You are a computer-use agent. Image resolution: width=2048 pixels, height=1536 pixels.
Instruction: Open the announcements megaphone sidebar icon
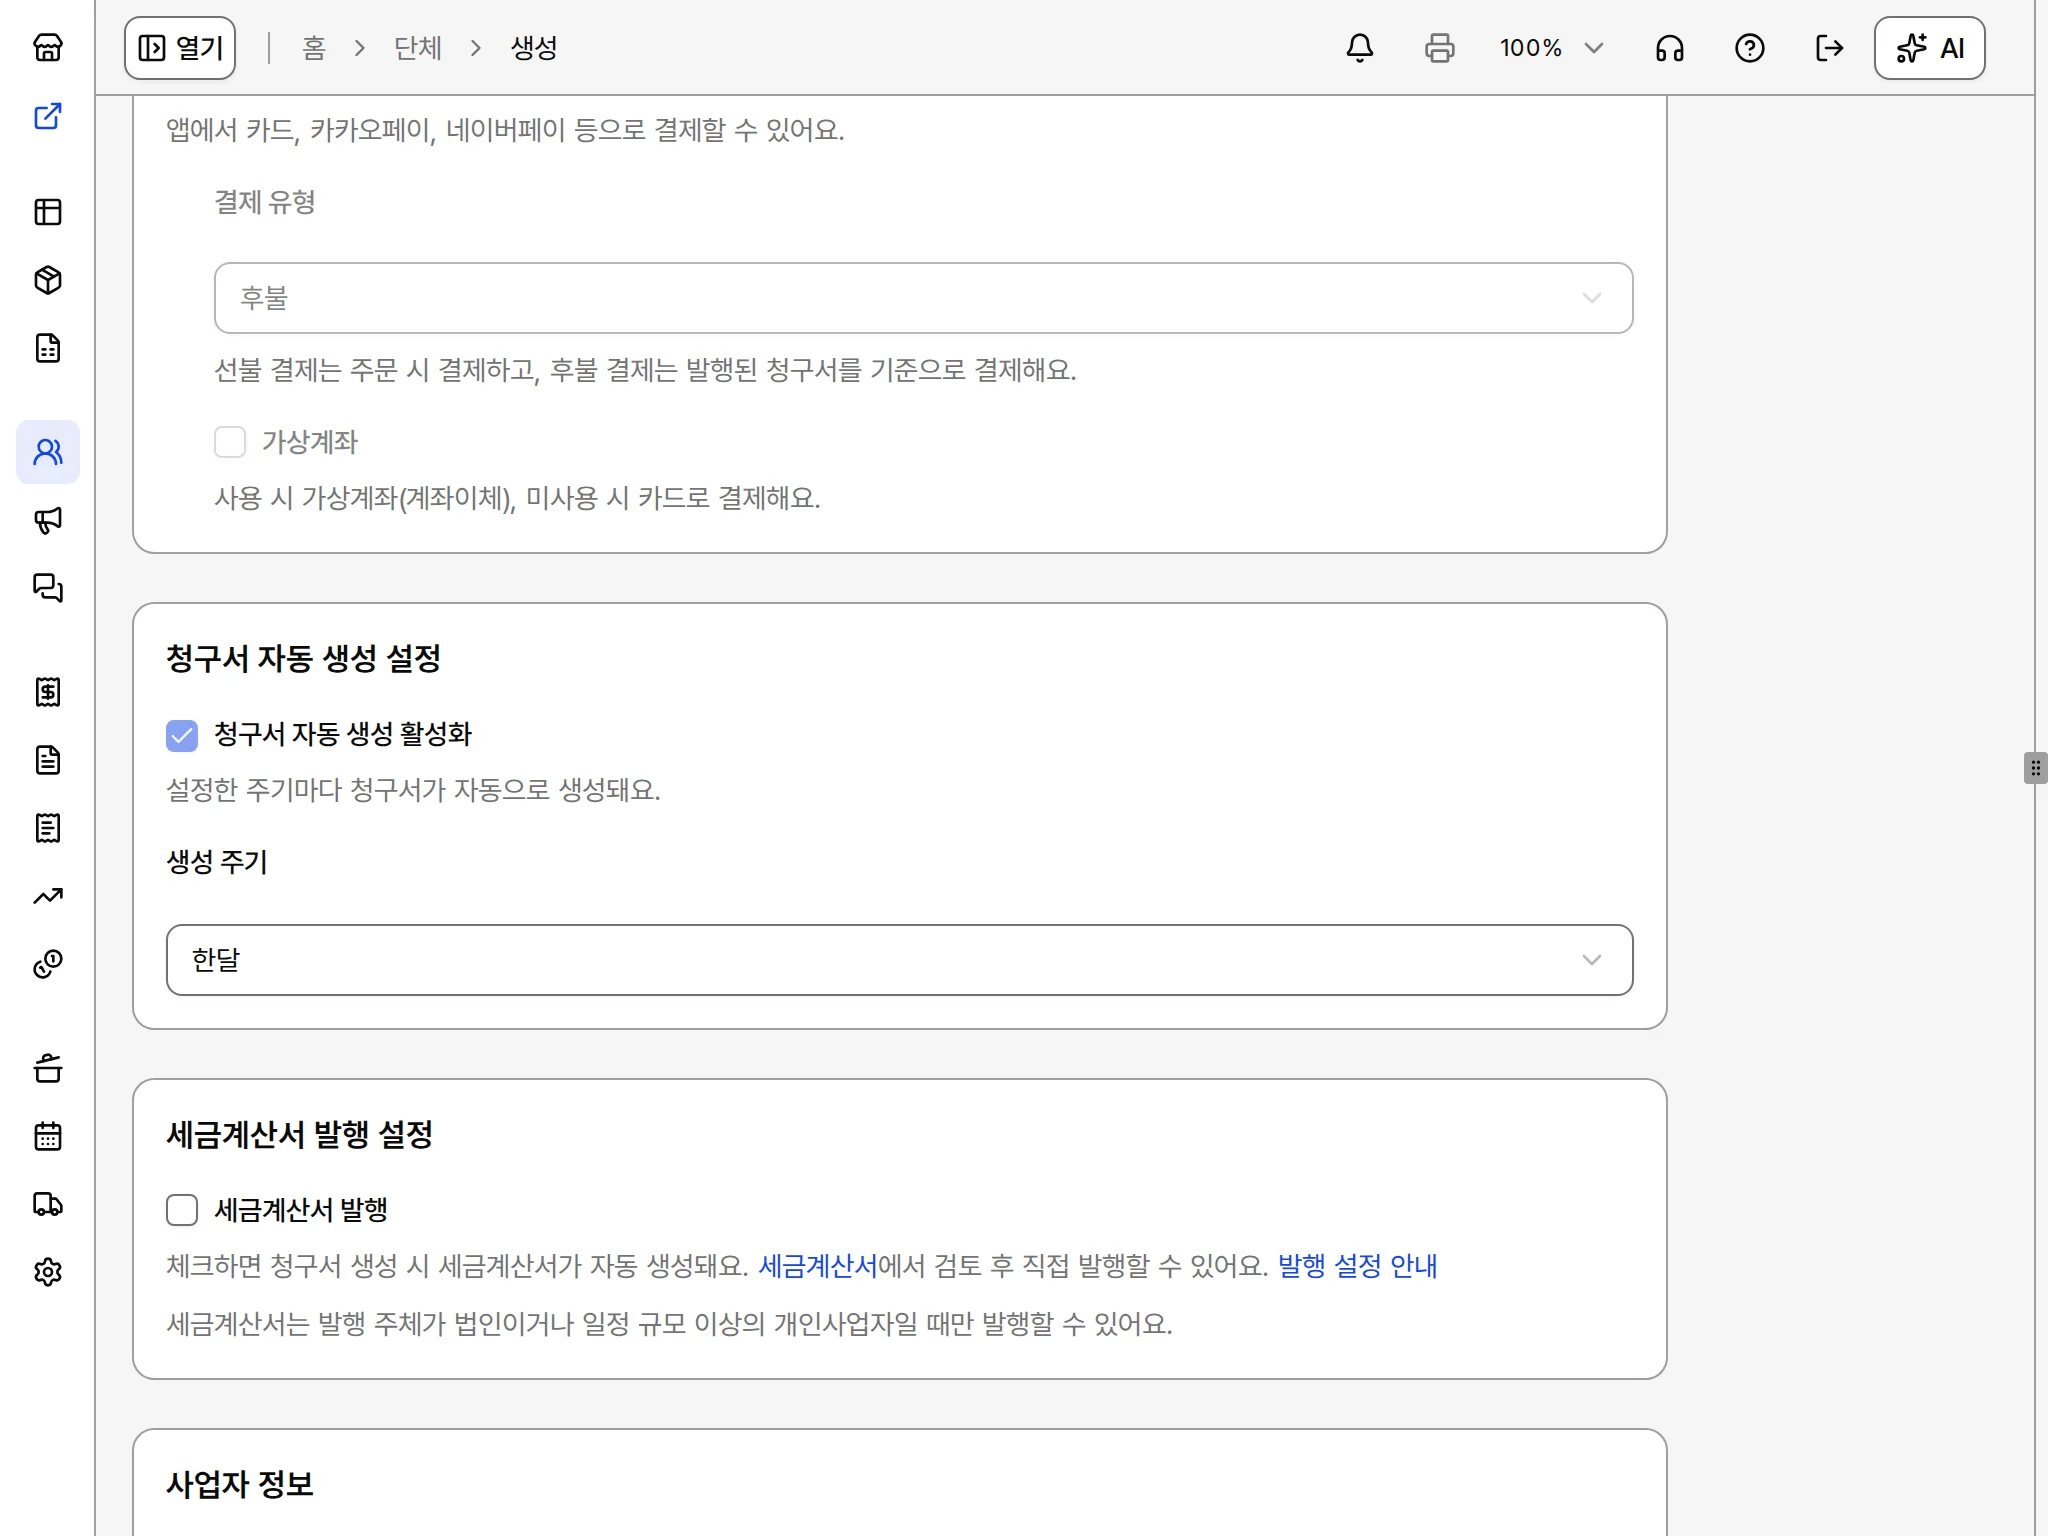pyautogui.click(x=48, y=520)
